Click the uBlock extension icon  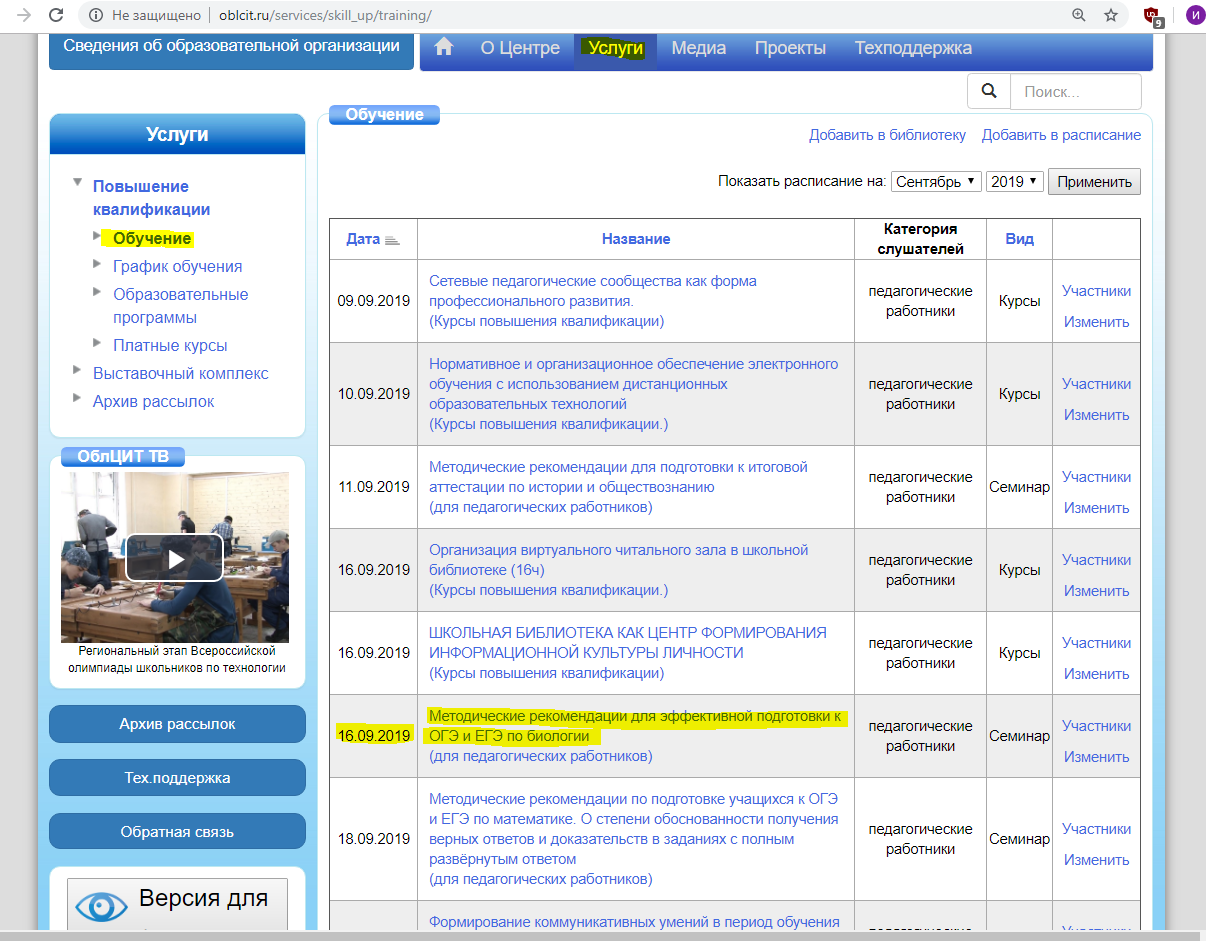click(x=1152, y=16)
